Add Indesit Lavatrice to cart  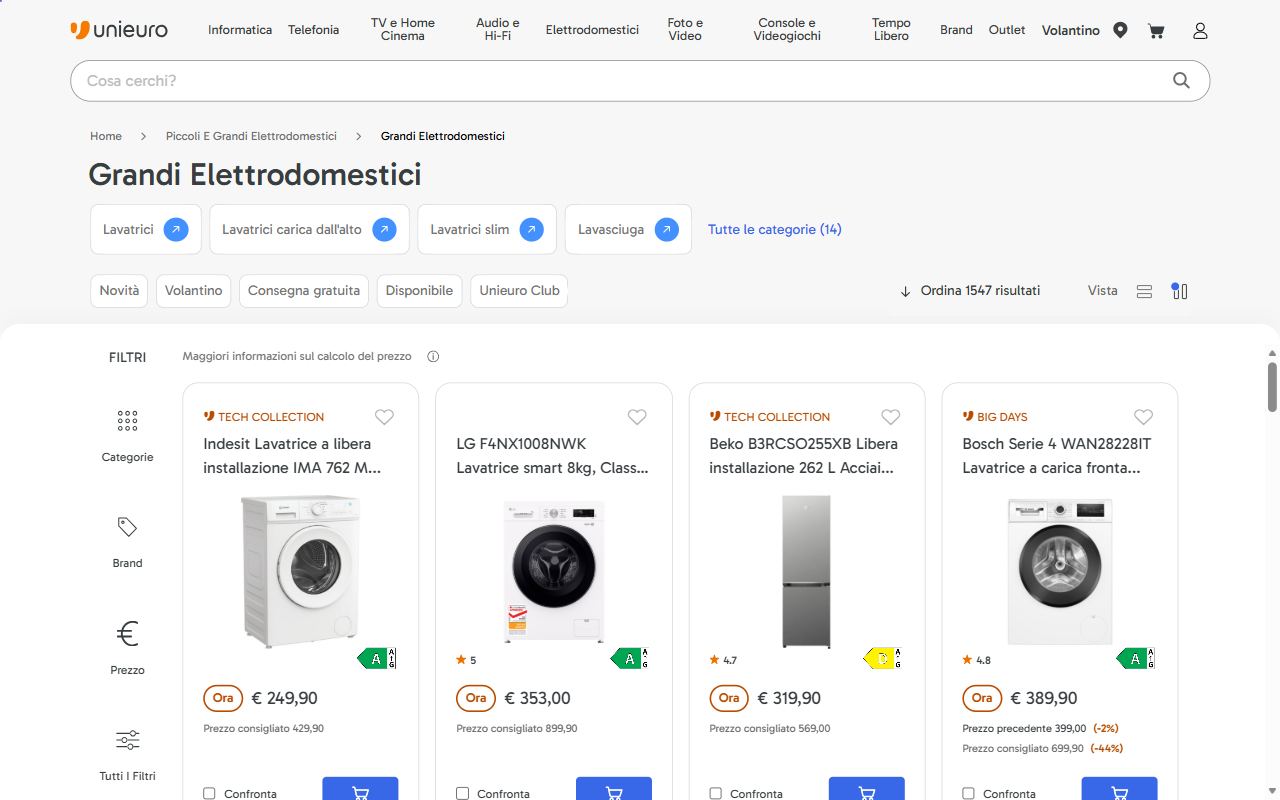coord(360,790)
